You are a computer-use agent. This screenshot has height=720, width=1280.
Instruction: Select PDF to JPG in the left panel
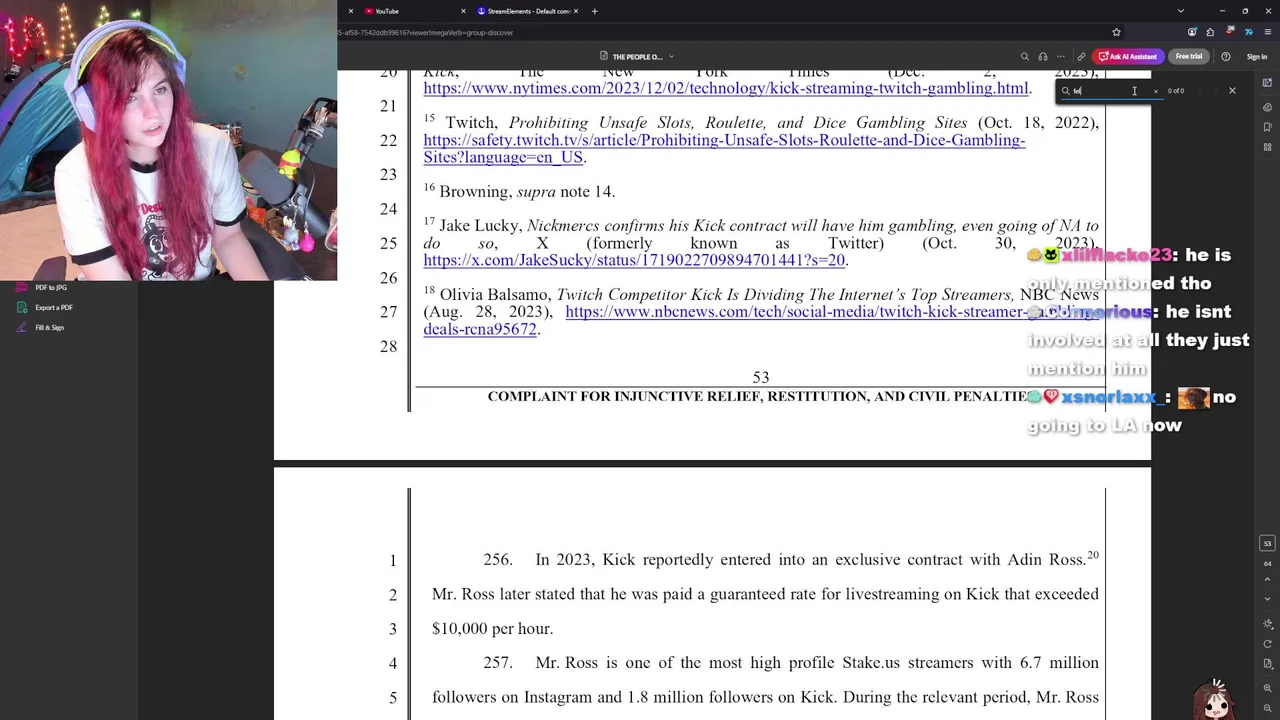point(51,287)
